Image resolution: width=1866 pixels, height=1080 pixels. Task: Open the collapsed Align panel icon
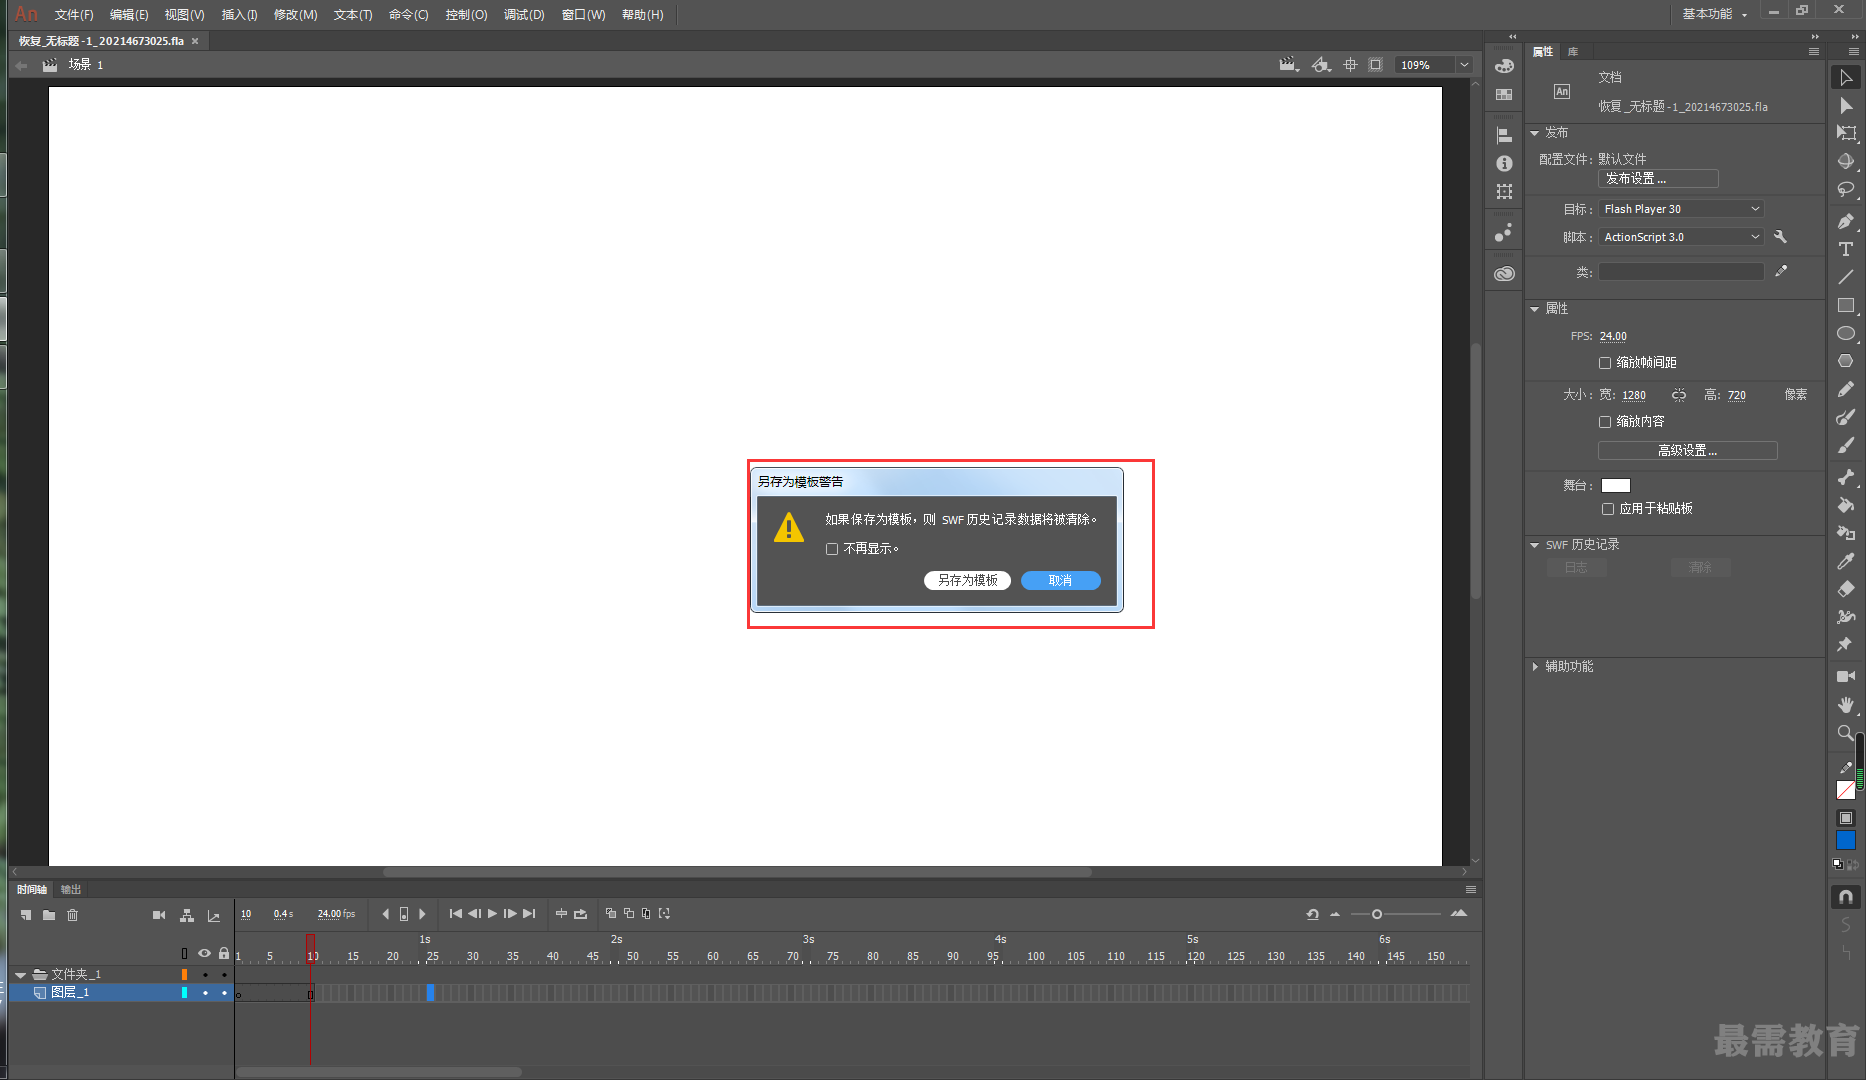tap(1504, 135)
